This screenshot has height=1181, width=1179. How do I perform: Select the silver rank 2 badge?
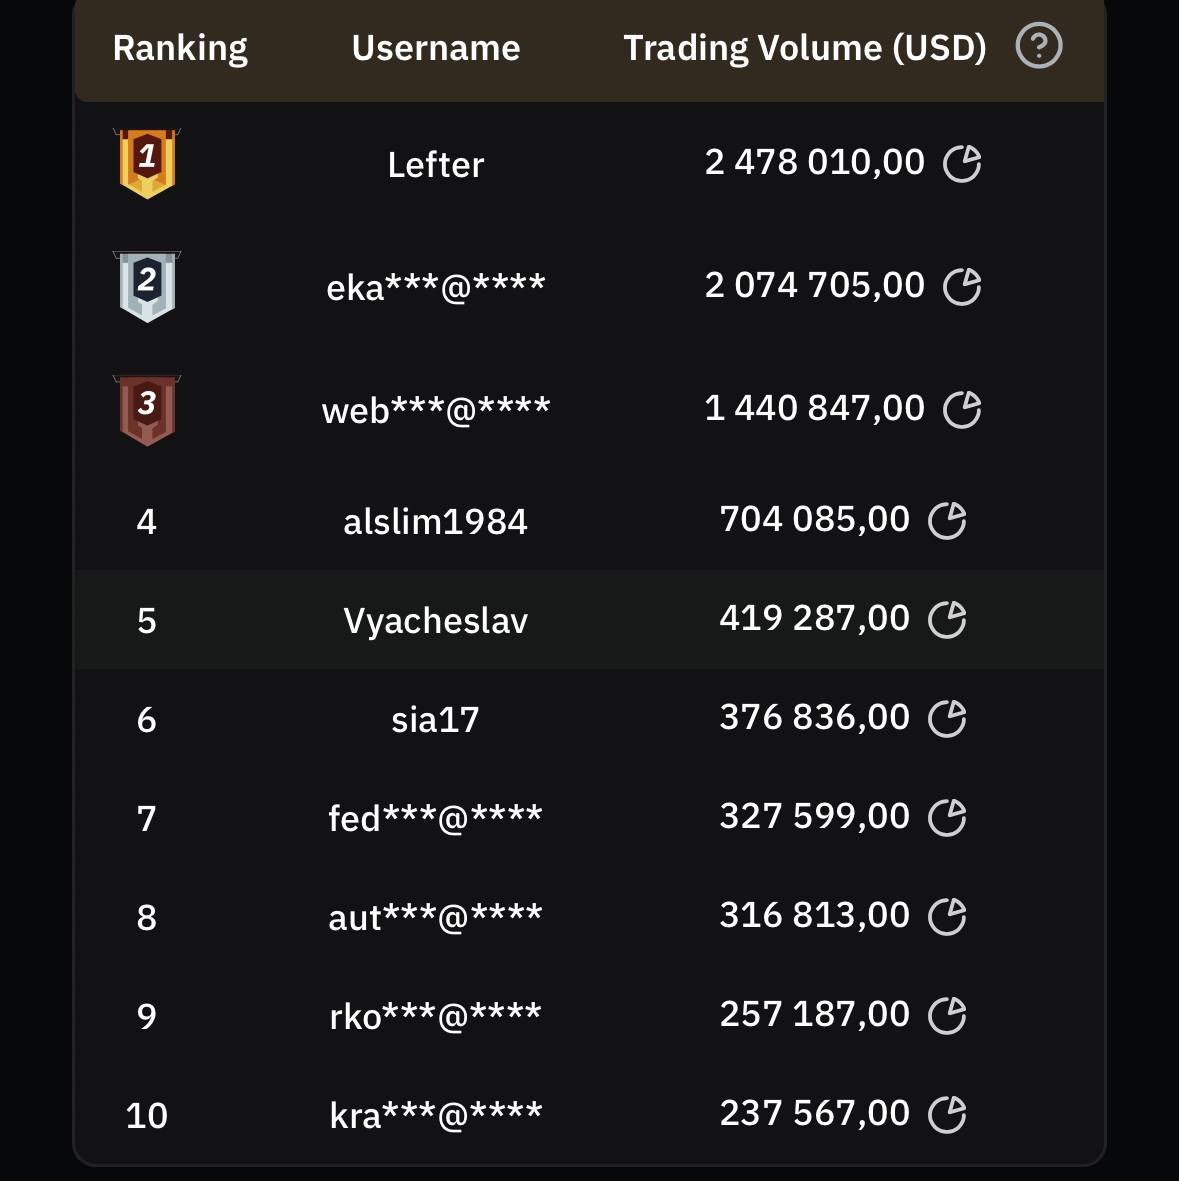(x=147, y=286)
